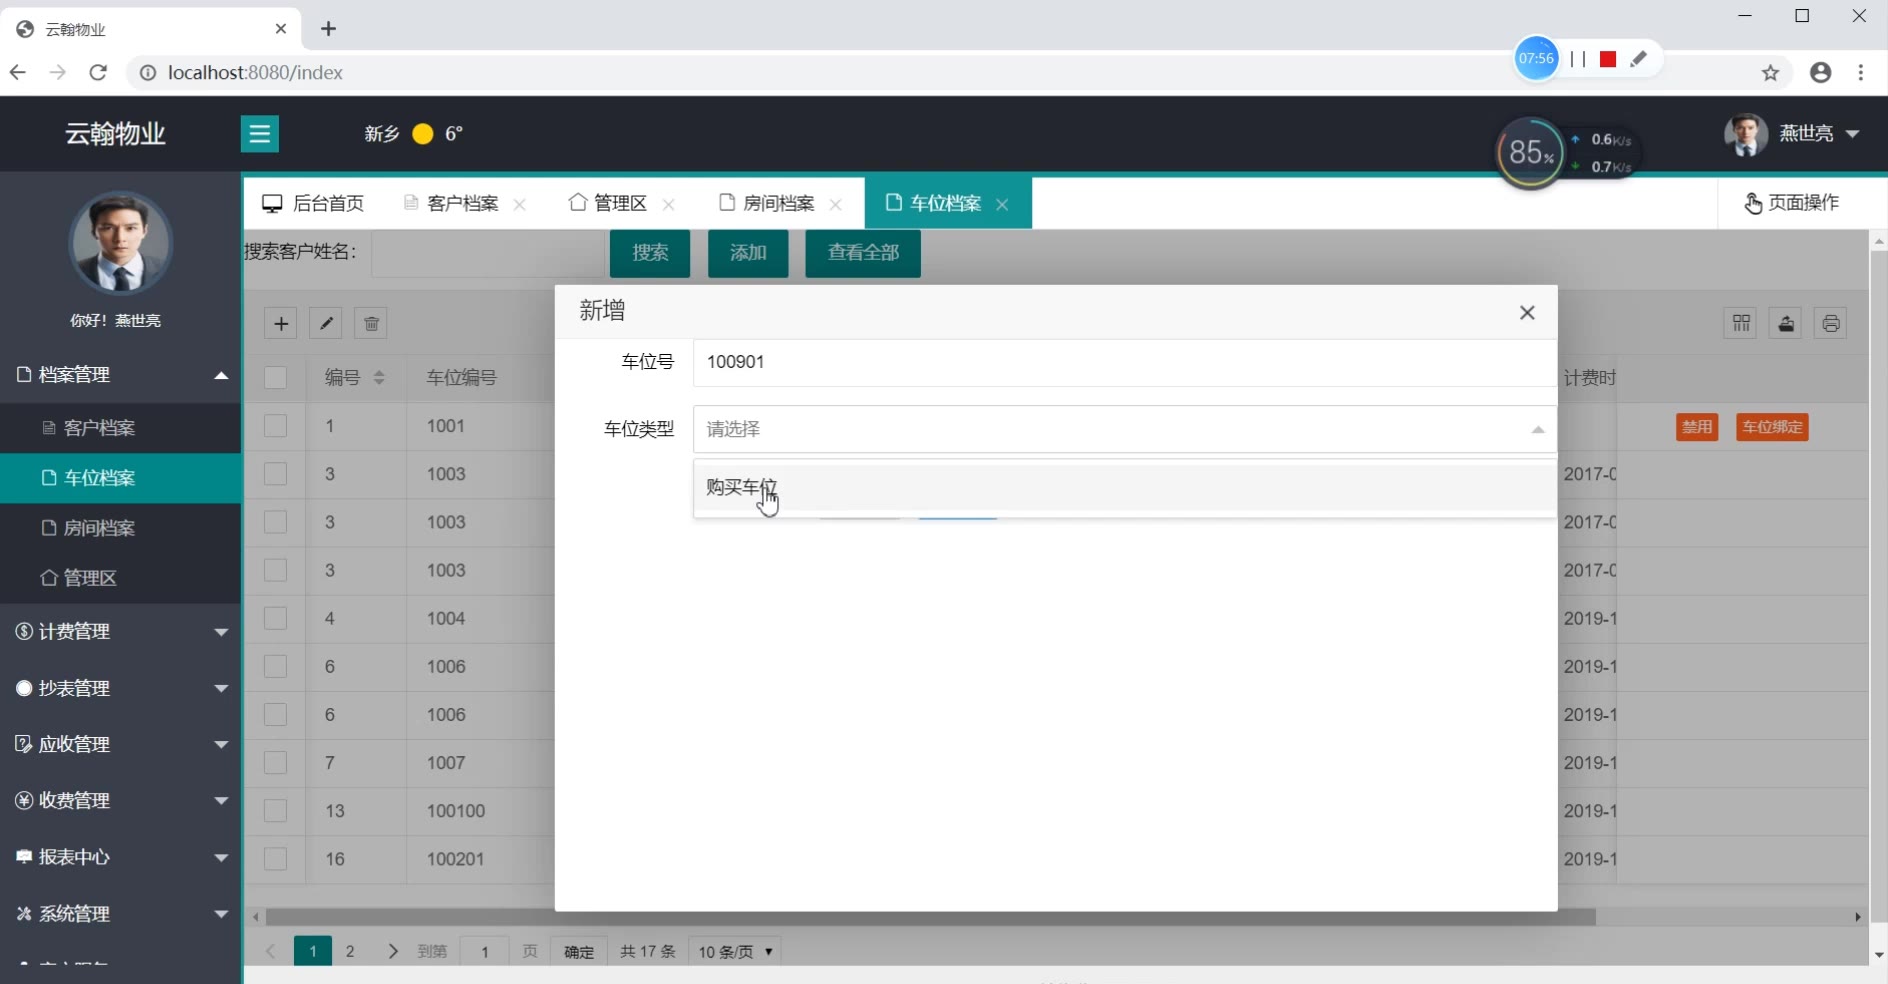
Task: Click the horizontal table scrollbar
Action: 930,917
